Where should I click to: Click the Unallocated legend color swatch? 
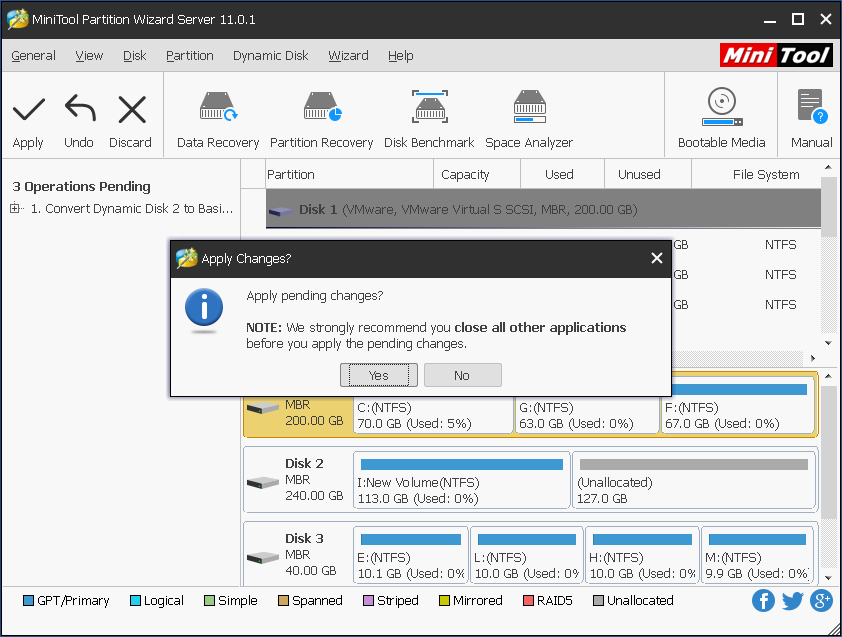pos(598,600)
